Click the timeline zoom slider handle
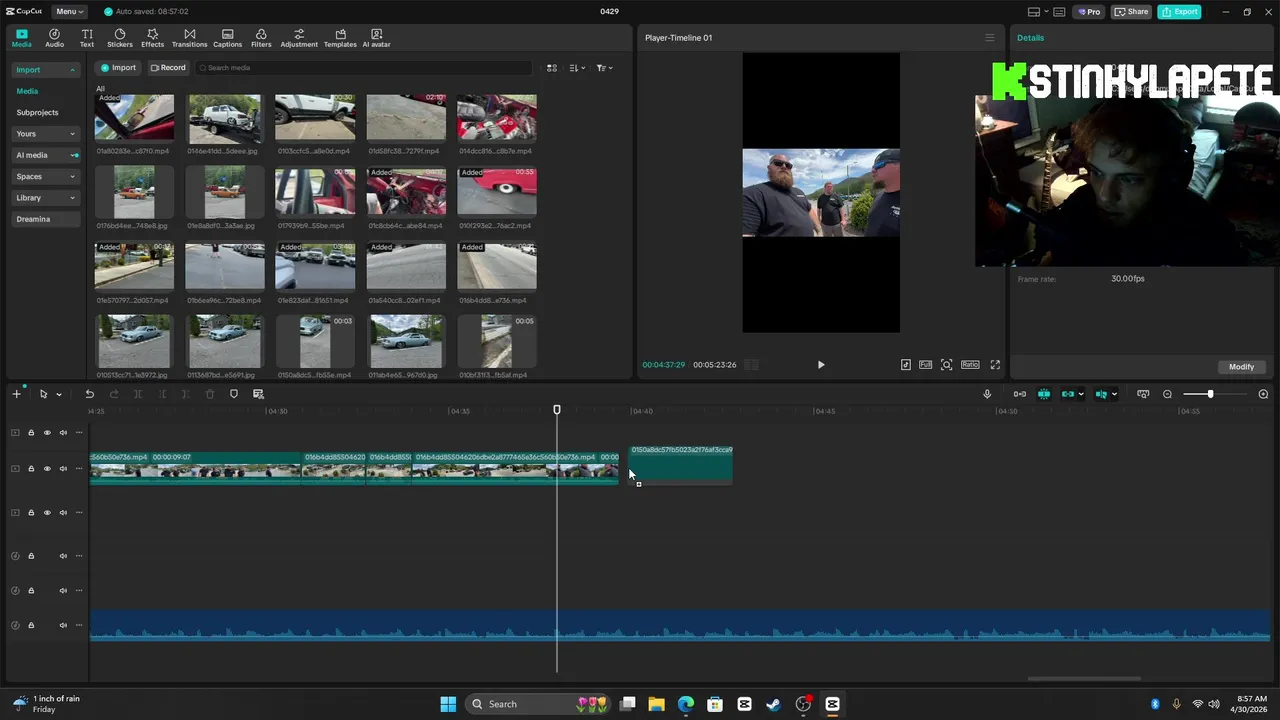Viewport: 1280px width, 720px height. coord(1210,394)
